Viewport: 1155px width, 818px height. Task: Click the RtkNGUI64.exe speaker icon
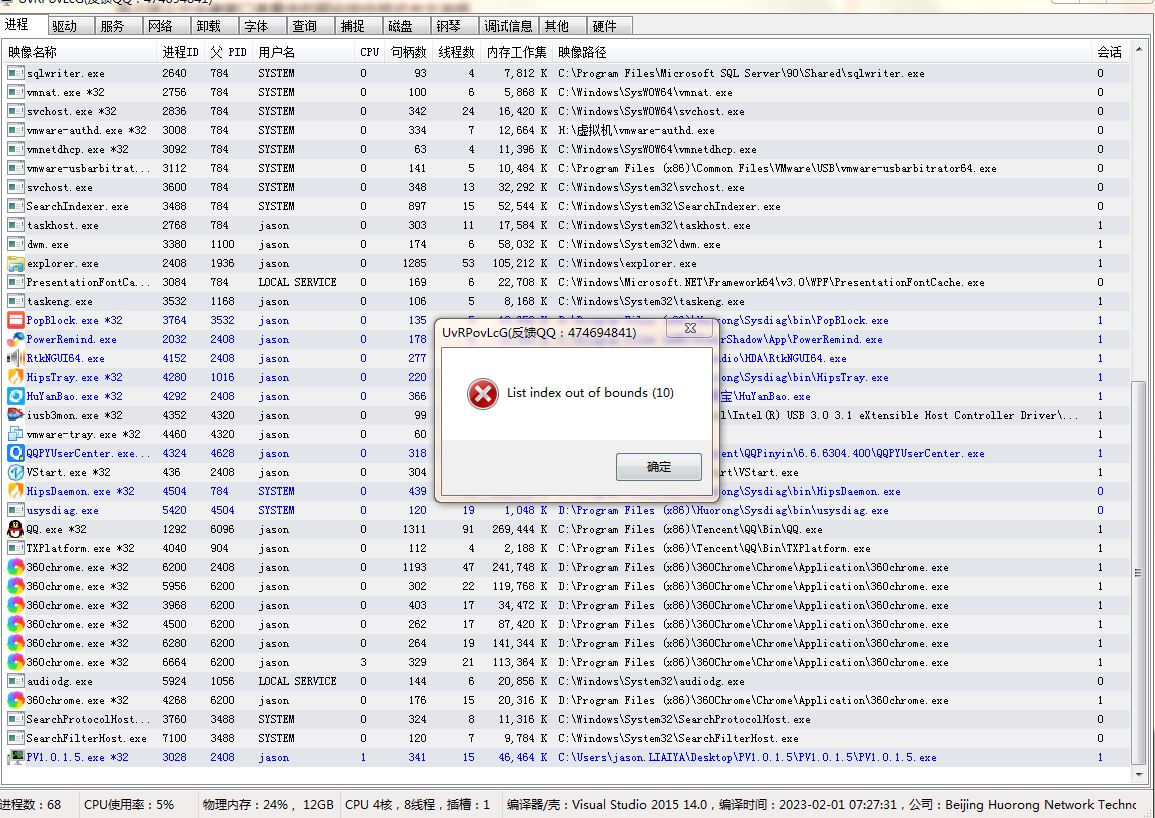15,358
